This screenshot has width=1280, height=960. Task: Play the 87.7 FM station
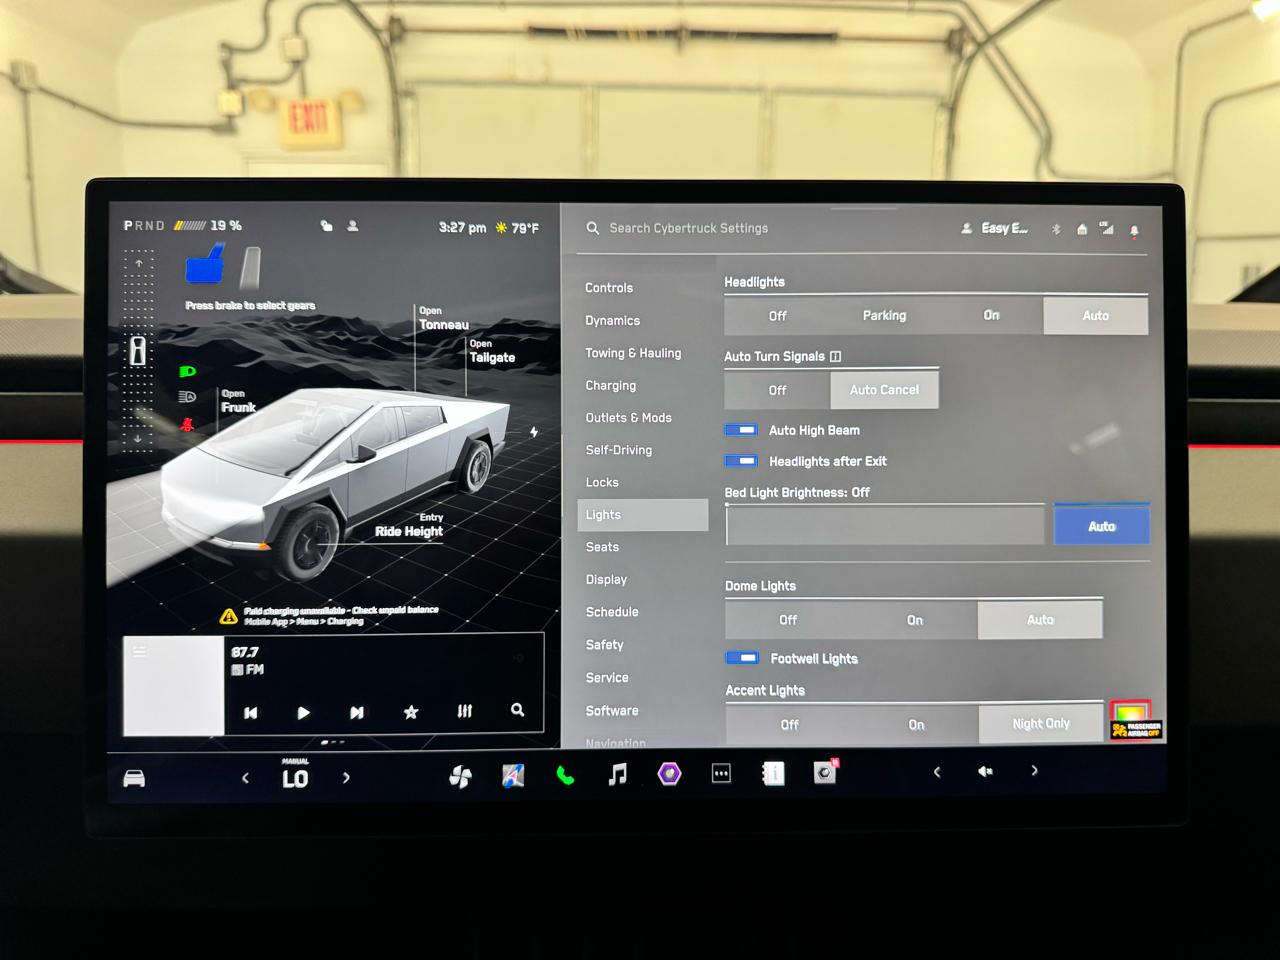[304, 713]
